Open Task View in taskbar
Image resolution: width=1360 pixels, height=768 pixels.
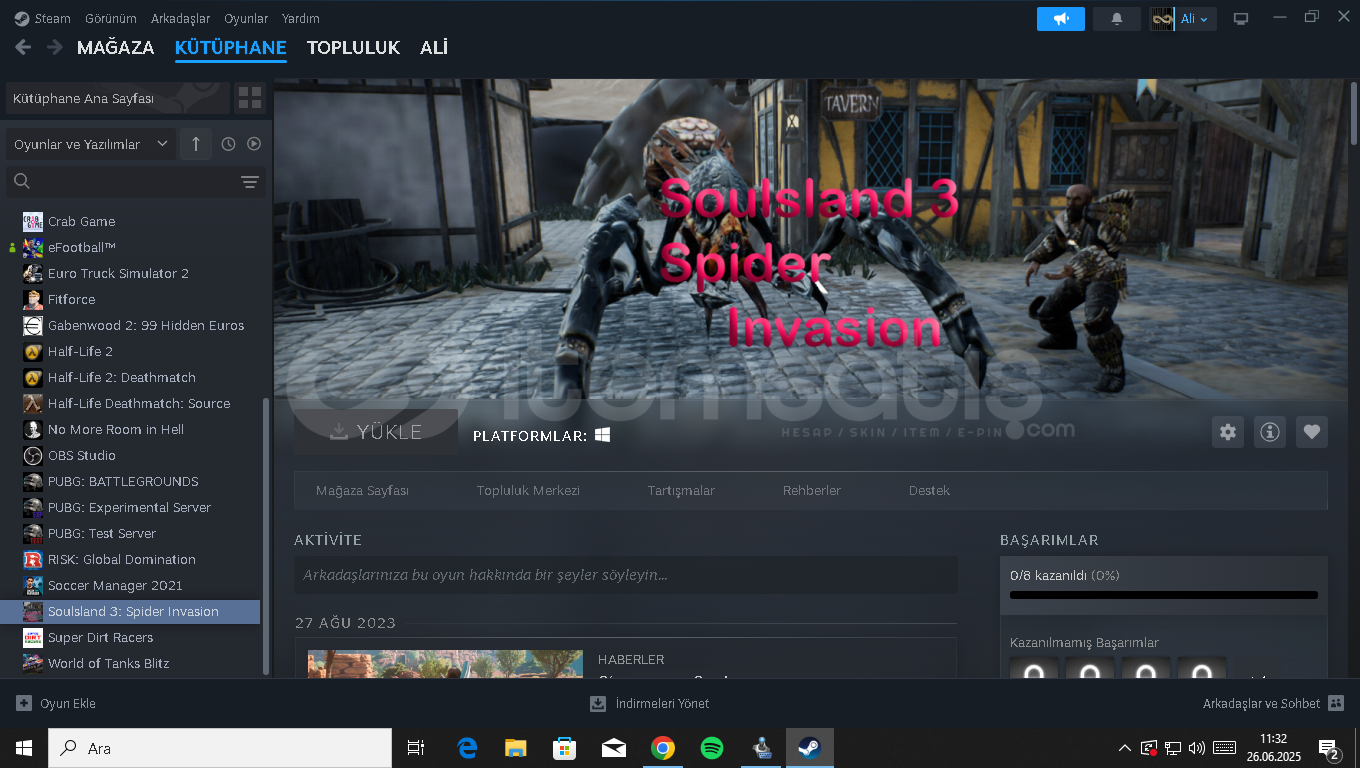click(416, 748)
